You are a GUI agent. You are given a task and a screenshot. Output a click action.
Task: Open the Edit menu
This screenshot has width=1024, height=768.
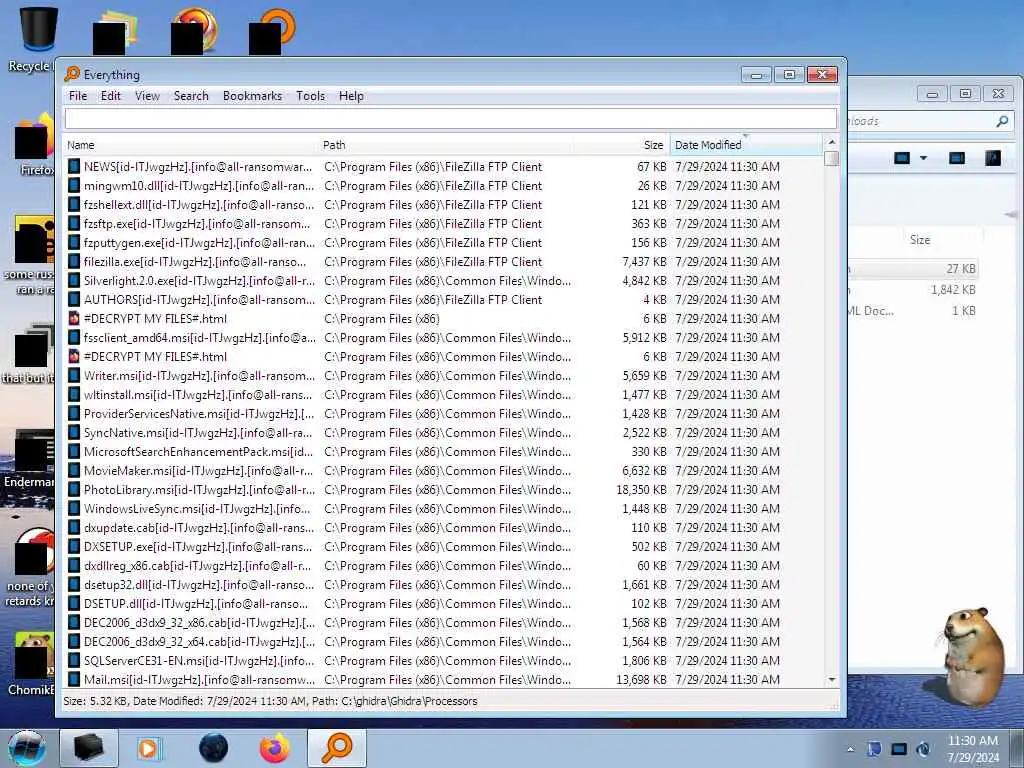tap(110, 96)
